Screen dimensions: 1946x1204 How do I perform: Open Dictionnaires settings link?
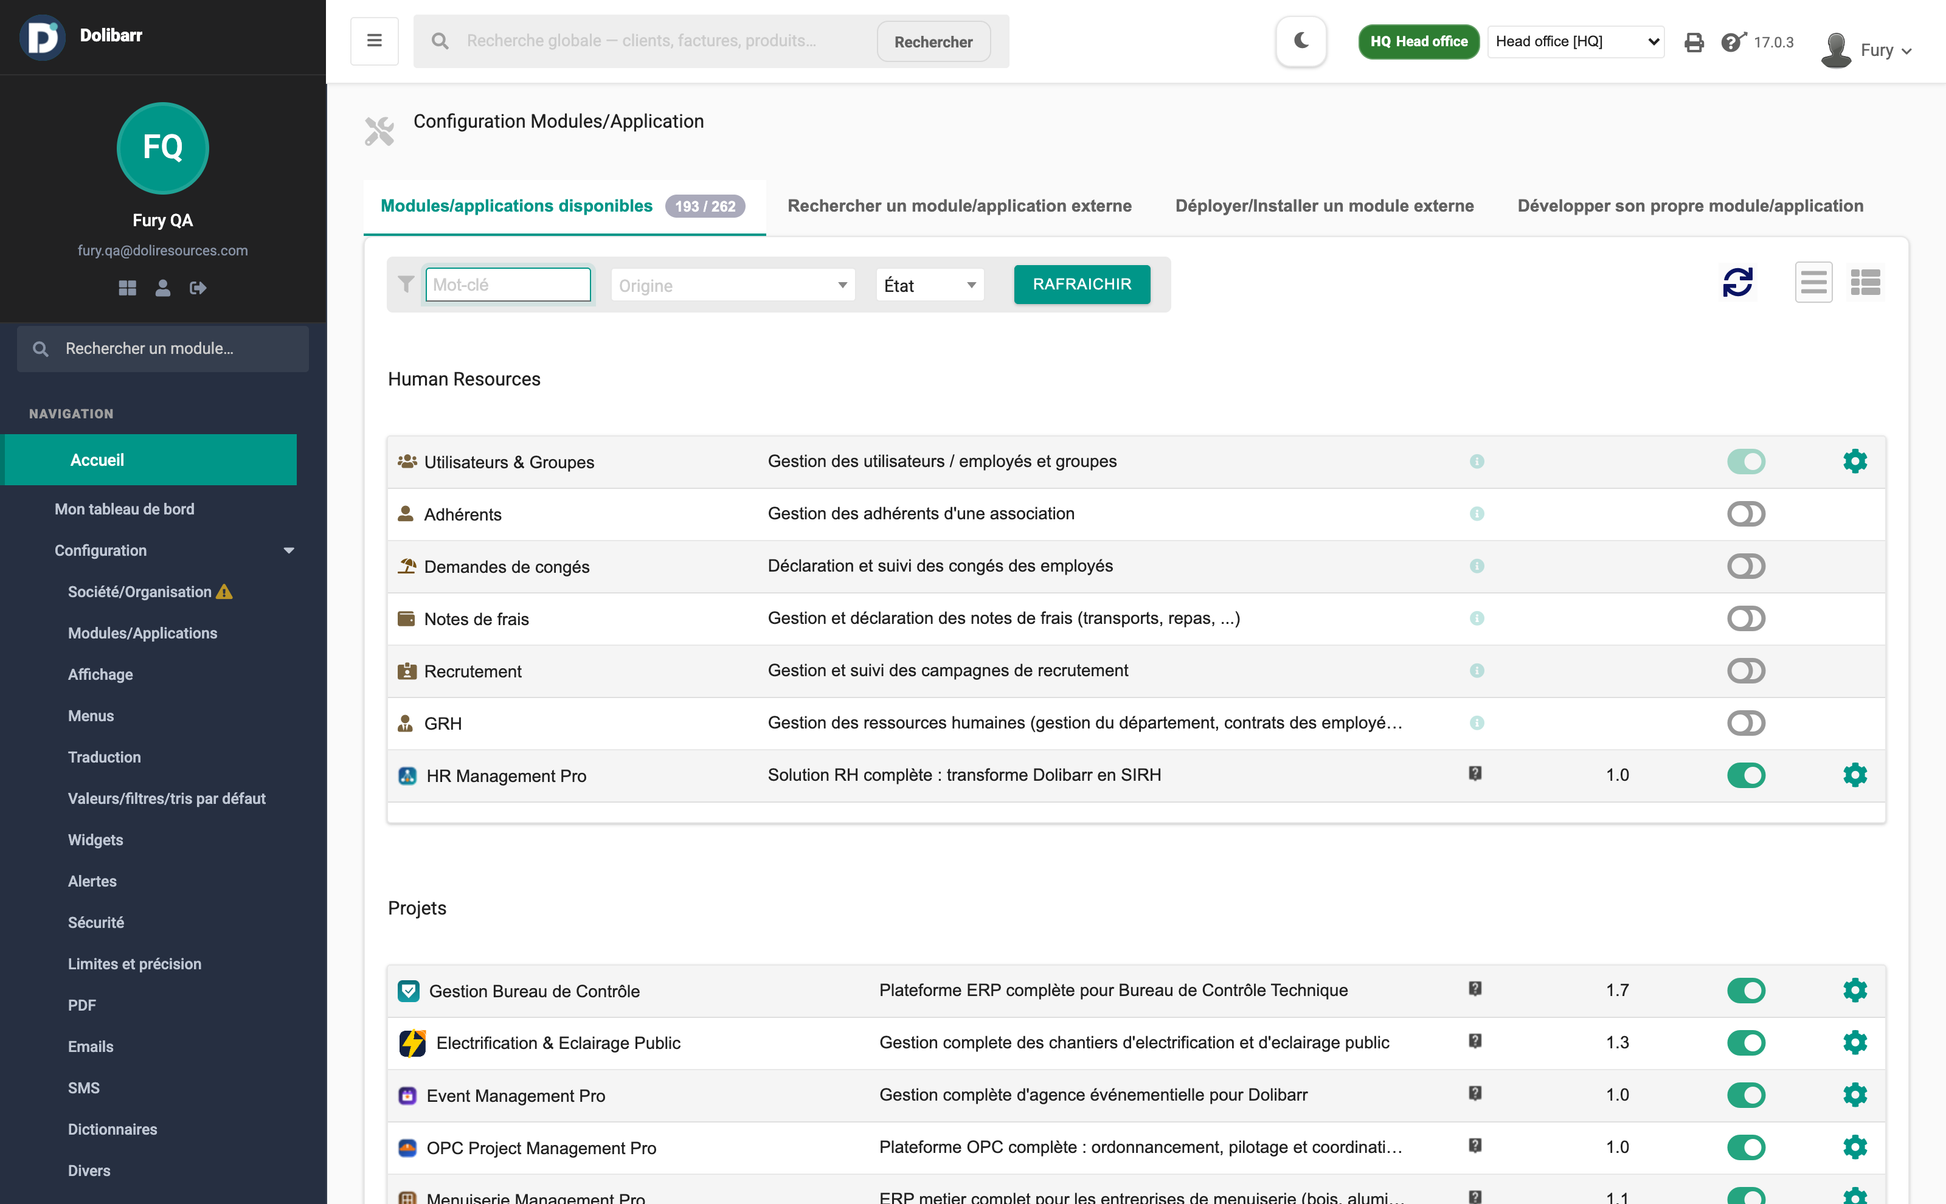(x=112, y=1129)
